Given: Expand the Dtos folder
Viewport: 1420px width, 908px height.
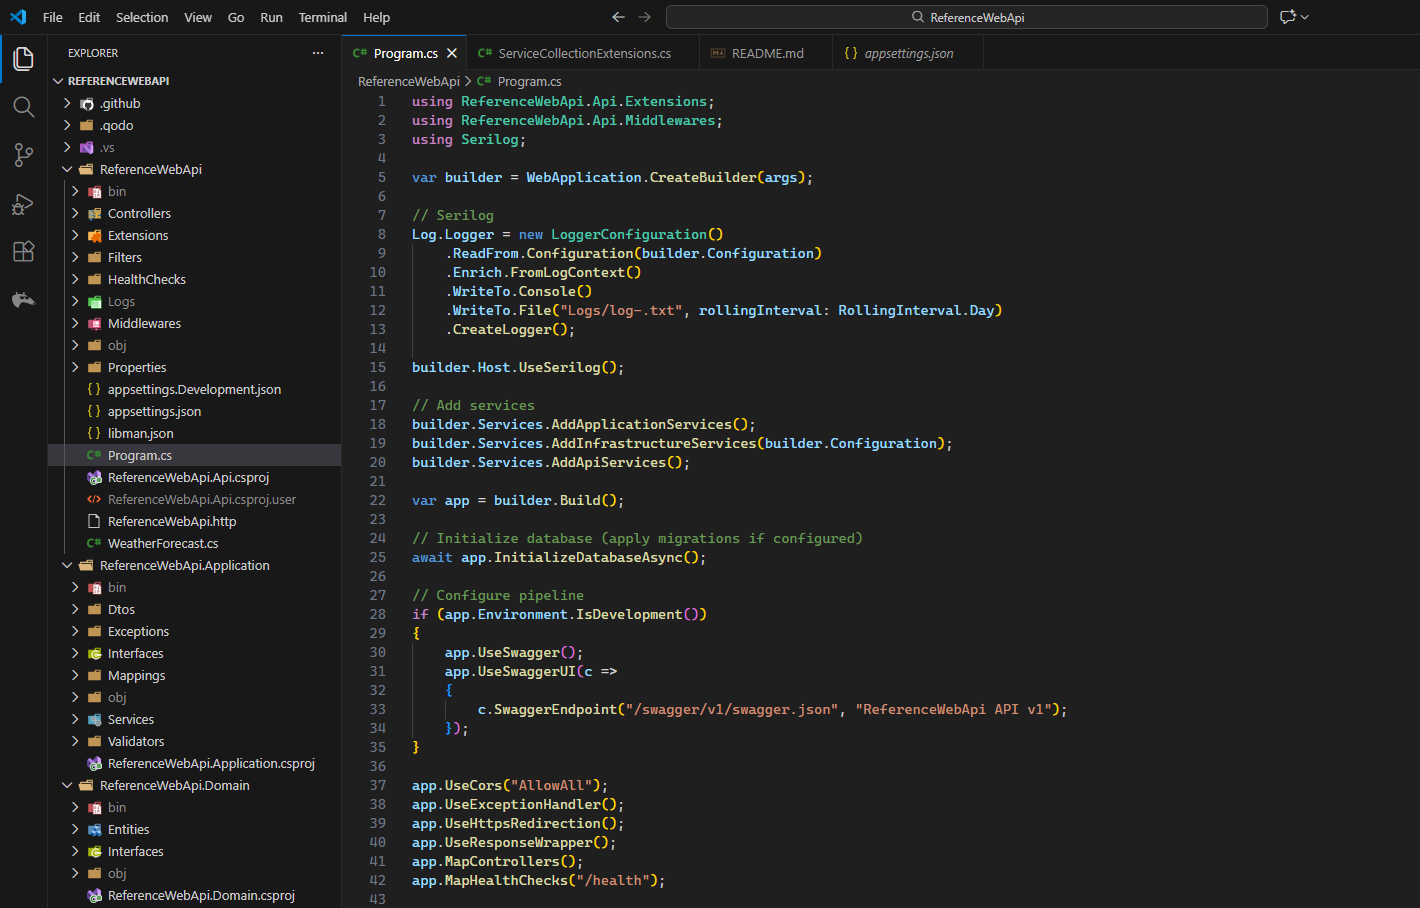Looking at the screenshot, I should (x=195, y=609).
